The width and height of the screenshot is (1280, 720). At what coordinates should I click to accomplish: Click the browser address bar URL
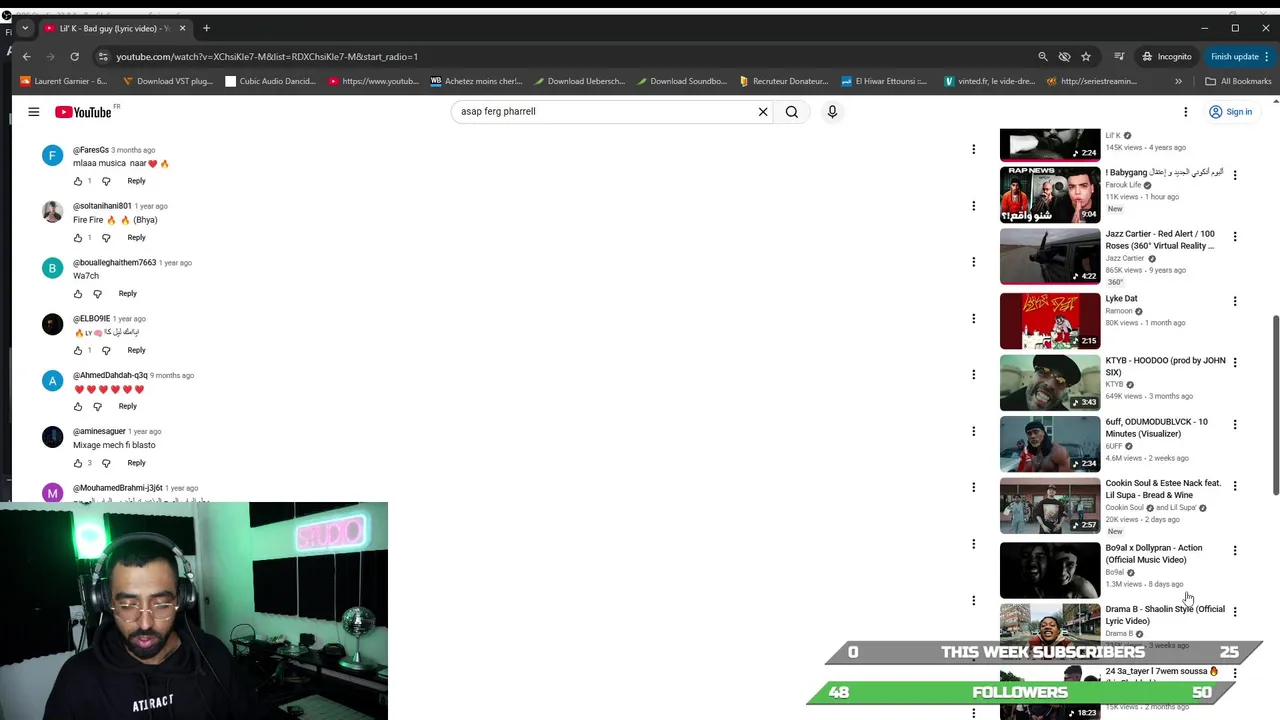[x=267, y=57]
